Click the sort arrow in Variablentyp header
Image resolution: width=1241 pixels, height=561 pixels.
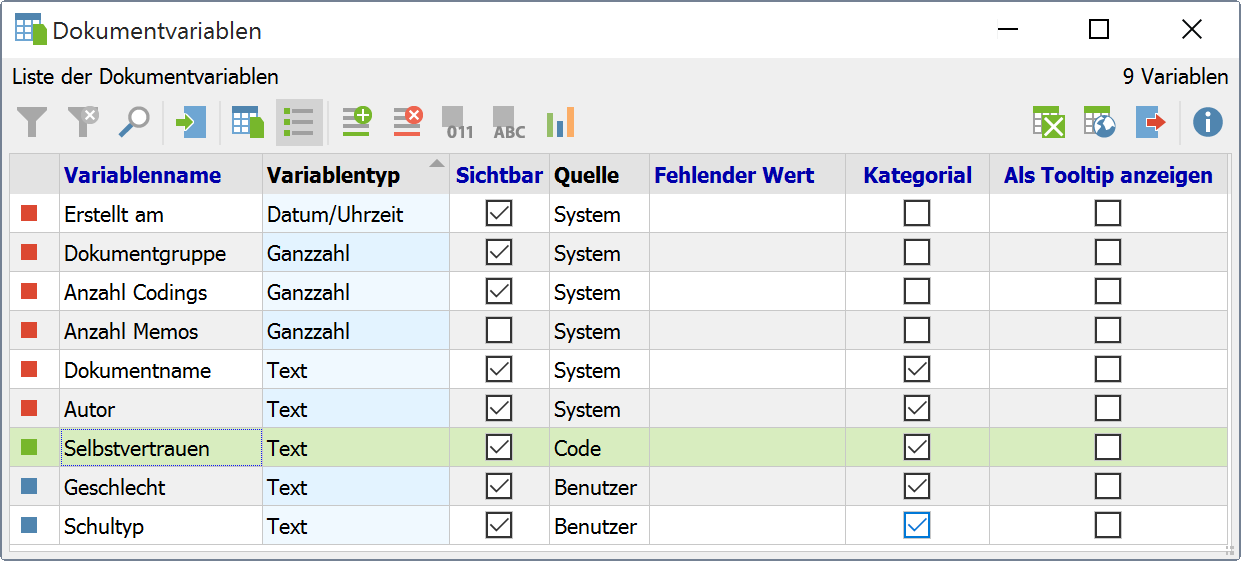coord(436,164)
